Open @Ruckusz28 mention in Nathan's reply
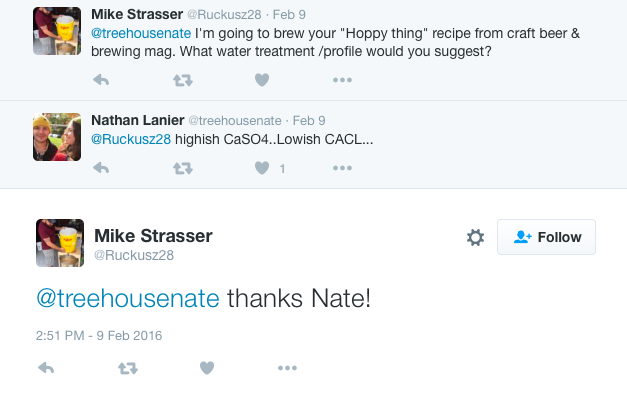 tap(131, 139)
